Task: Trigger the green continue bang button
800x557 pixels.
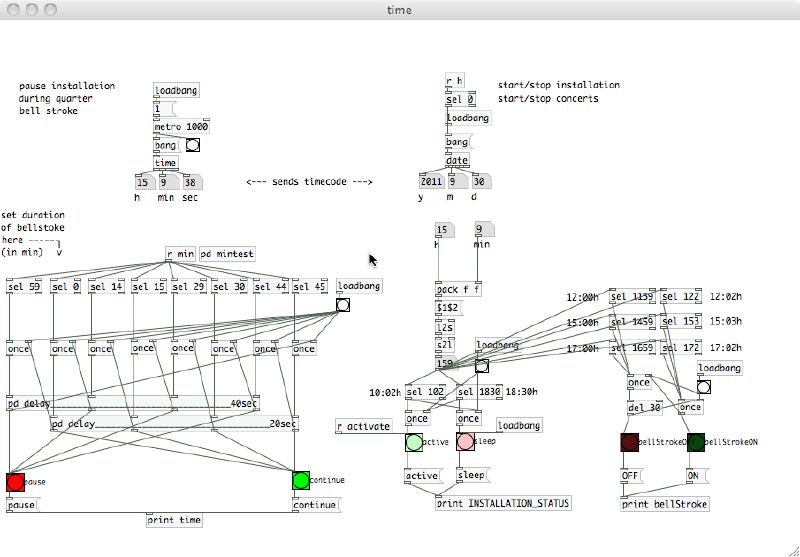Action: [x=301, y=480]
